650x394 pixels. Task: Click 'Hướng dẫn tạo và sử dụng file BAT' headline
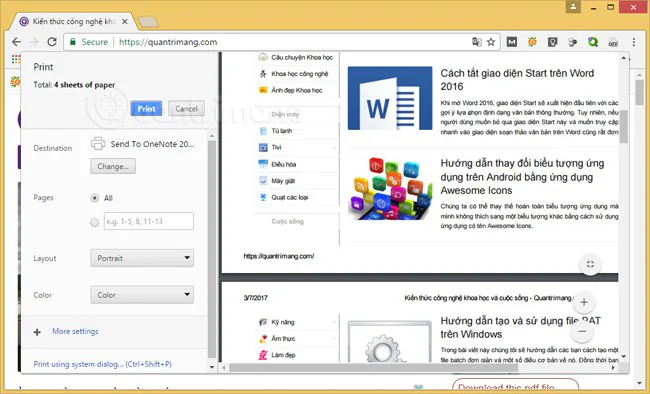(x=520, y=327)
